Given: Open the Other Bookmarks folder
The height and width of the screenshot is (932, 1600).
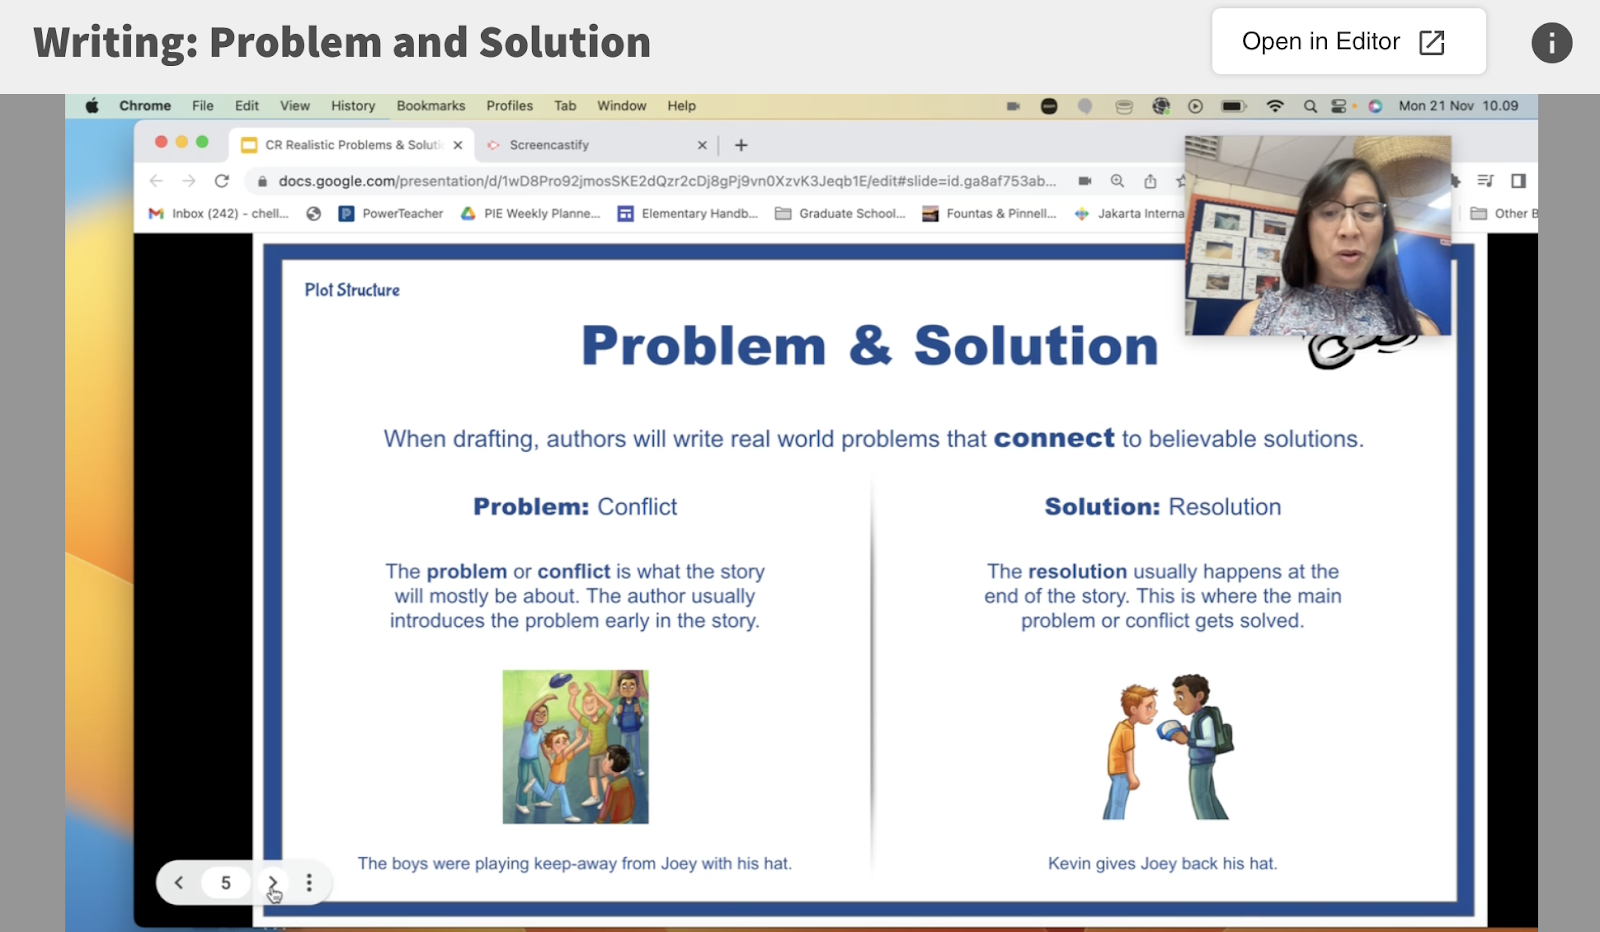Looking at the screenshot, I should pos(1504,213).
